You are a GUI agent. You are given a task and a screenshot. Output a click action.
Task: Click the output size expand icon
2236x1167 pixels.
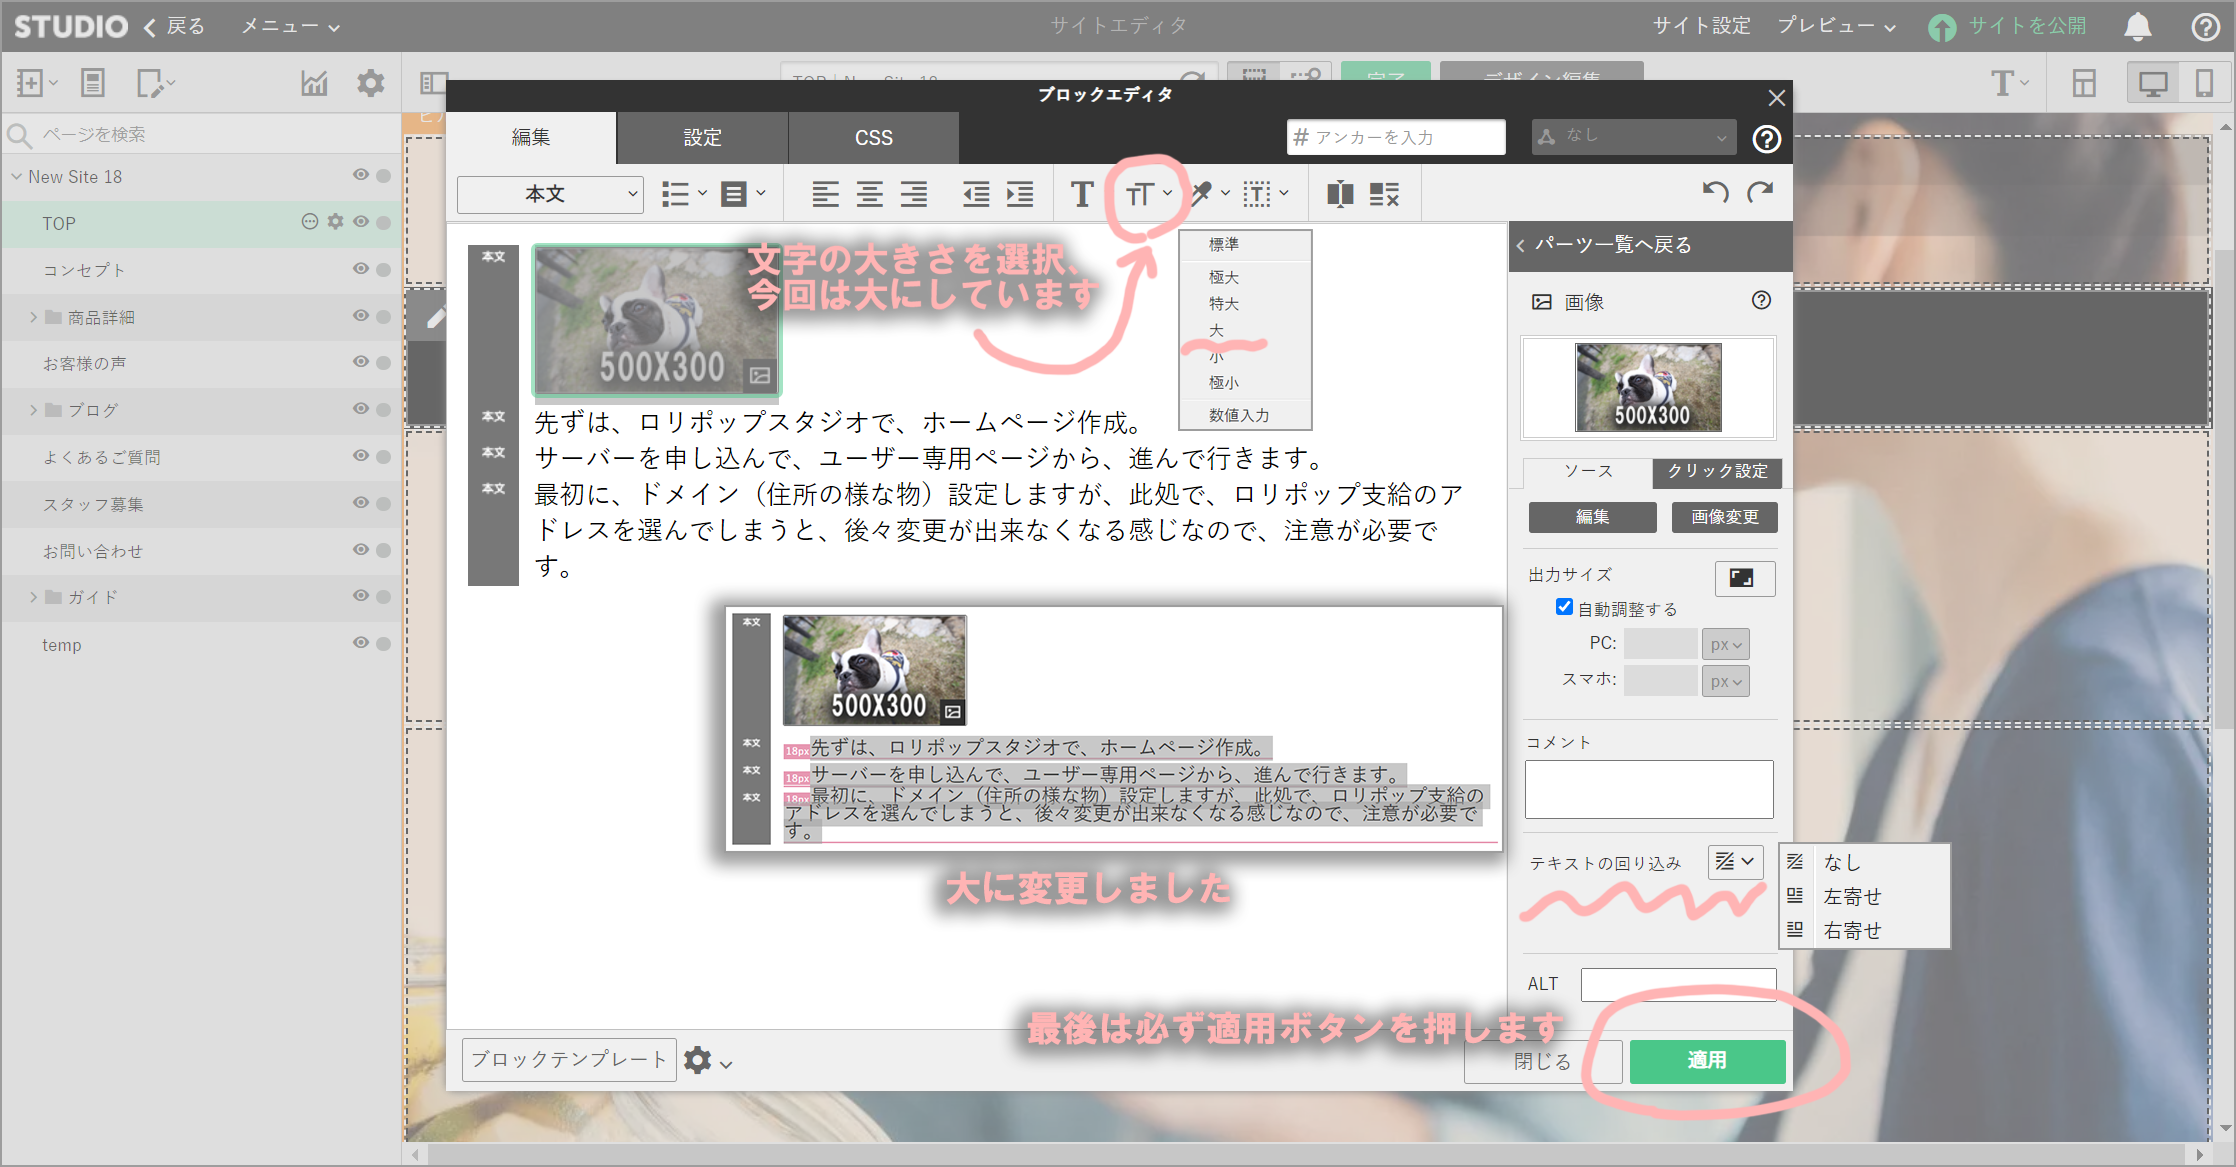point(1743,578)
